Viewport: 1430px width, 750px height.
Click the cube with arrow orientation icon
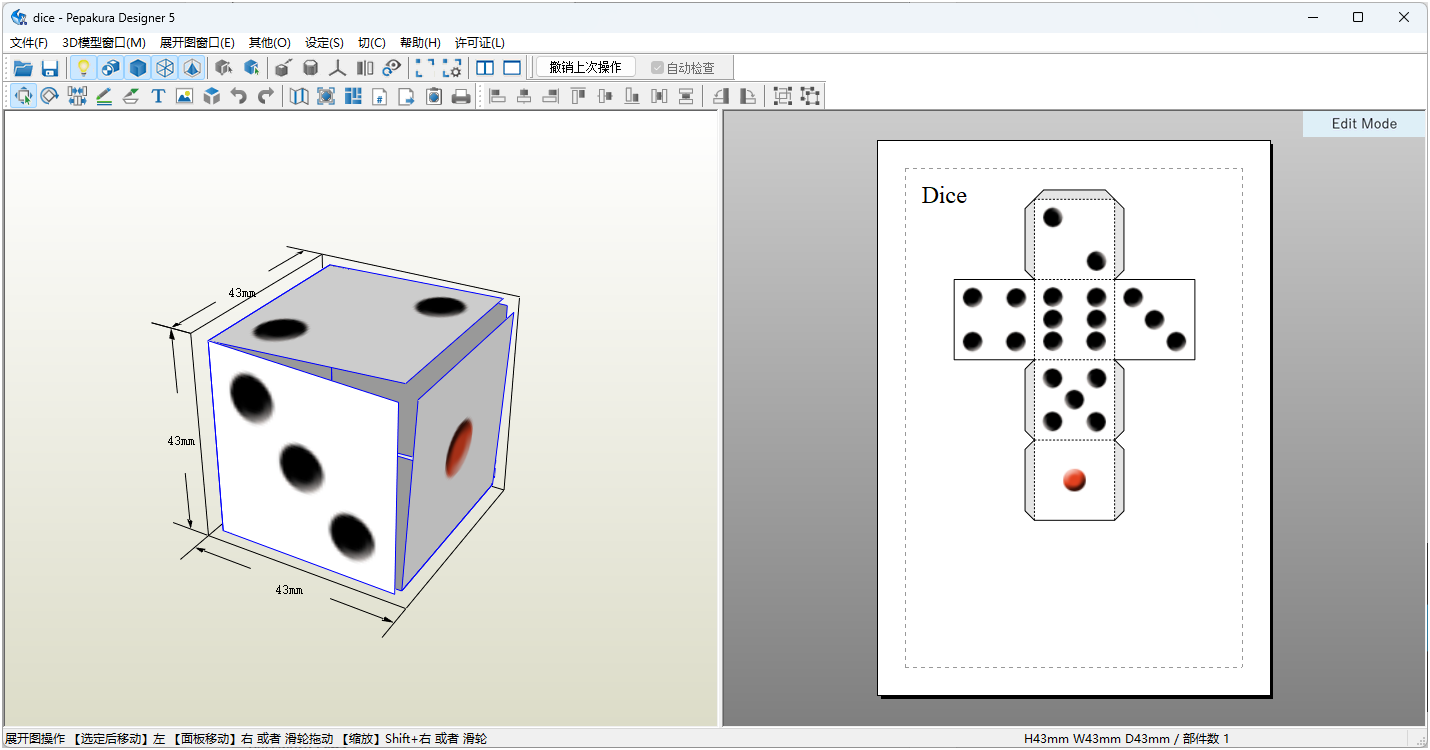pos(284,68)
